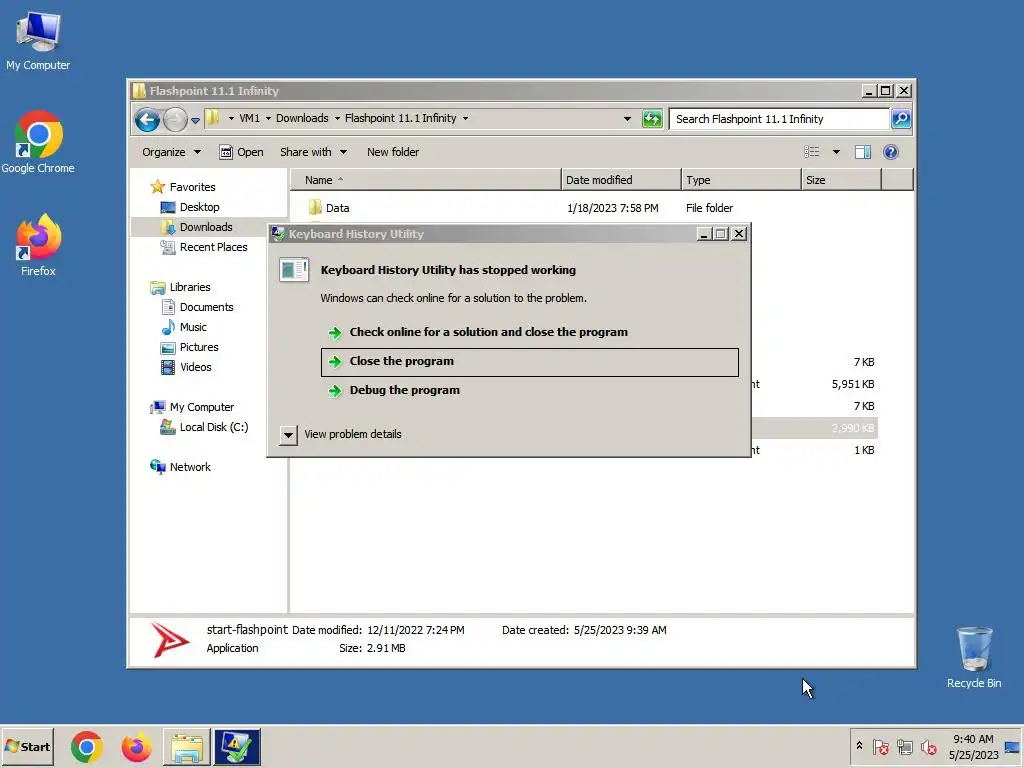Sort by Name column header
Image resolution: width=1024 pixels, height=768 pixels.
(425, 180)
